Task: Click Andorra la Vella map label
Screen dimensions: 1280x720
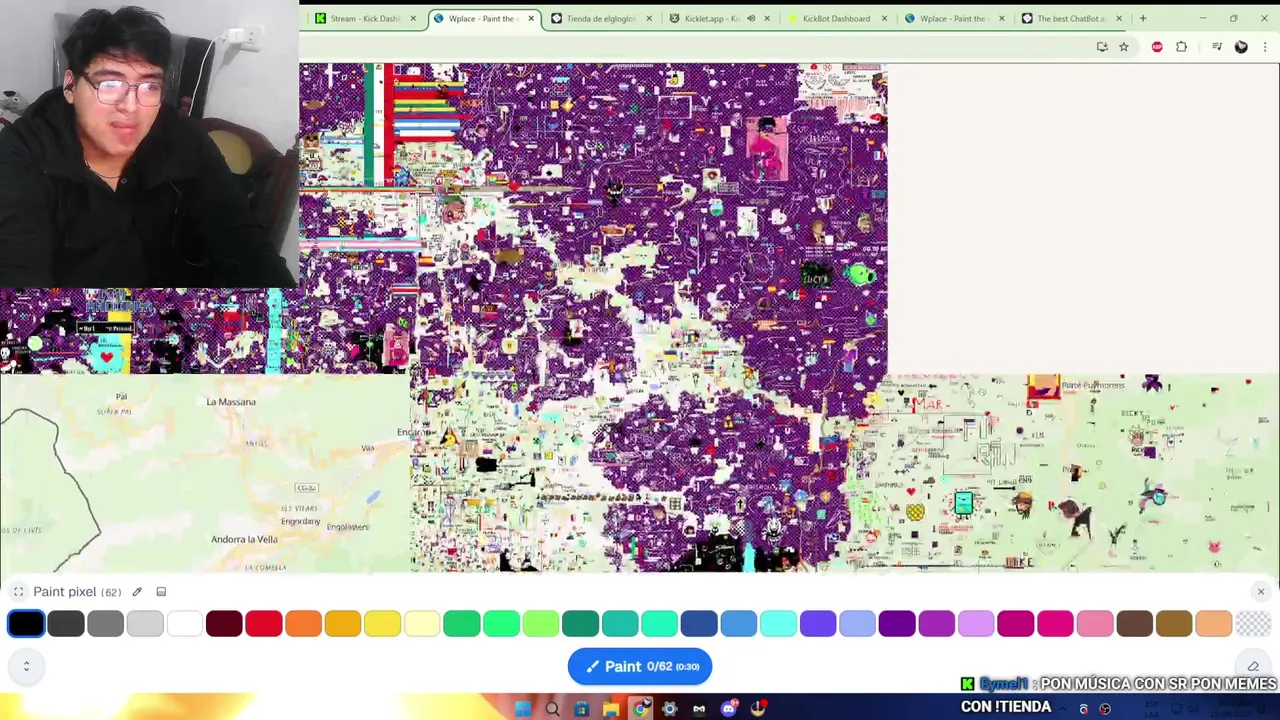Action: pos(244,540)
